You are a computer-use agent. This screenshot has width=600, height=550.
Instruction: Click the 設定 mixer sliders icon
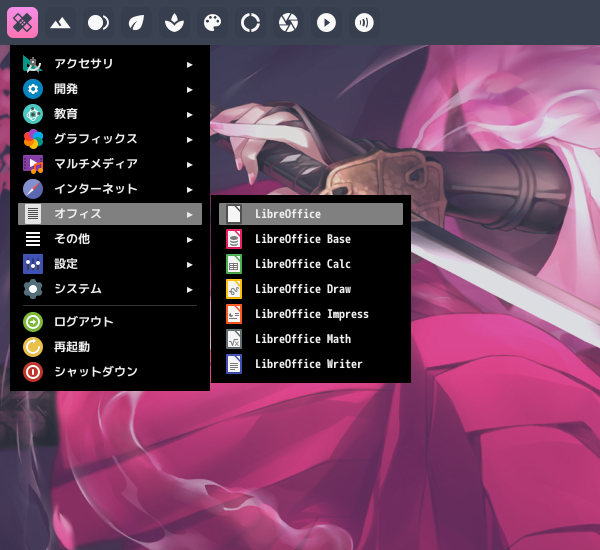point(33,264)
